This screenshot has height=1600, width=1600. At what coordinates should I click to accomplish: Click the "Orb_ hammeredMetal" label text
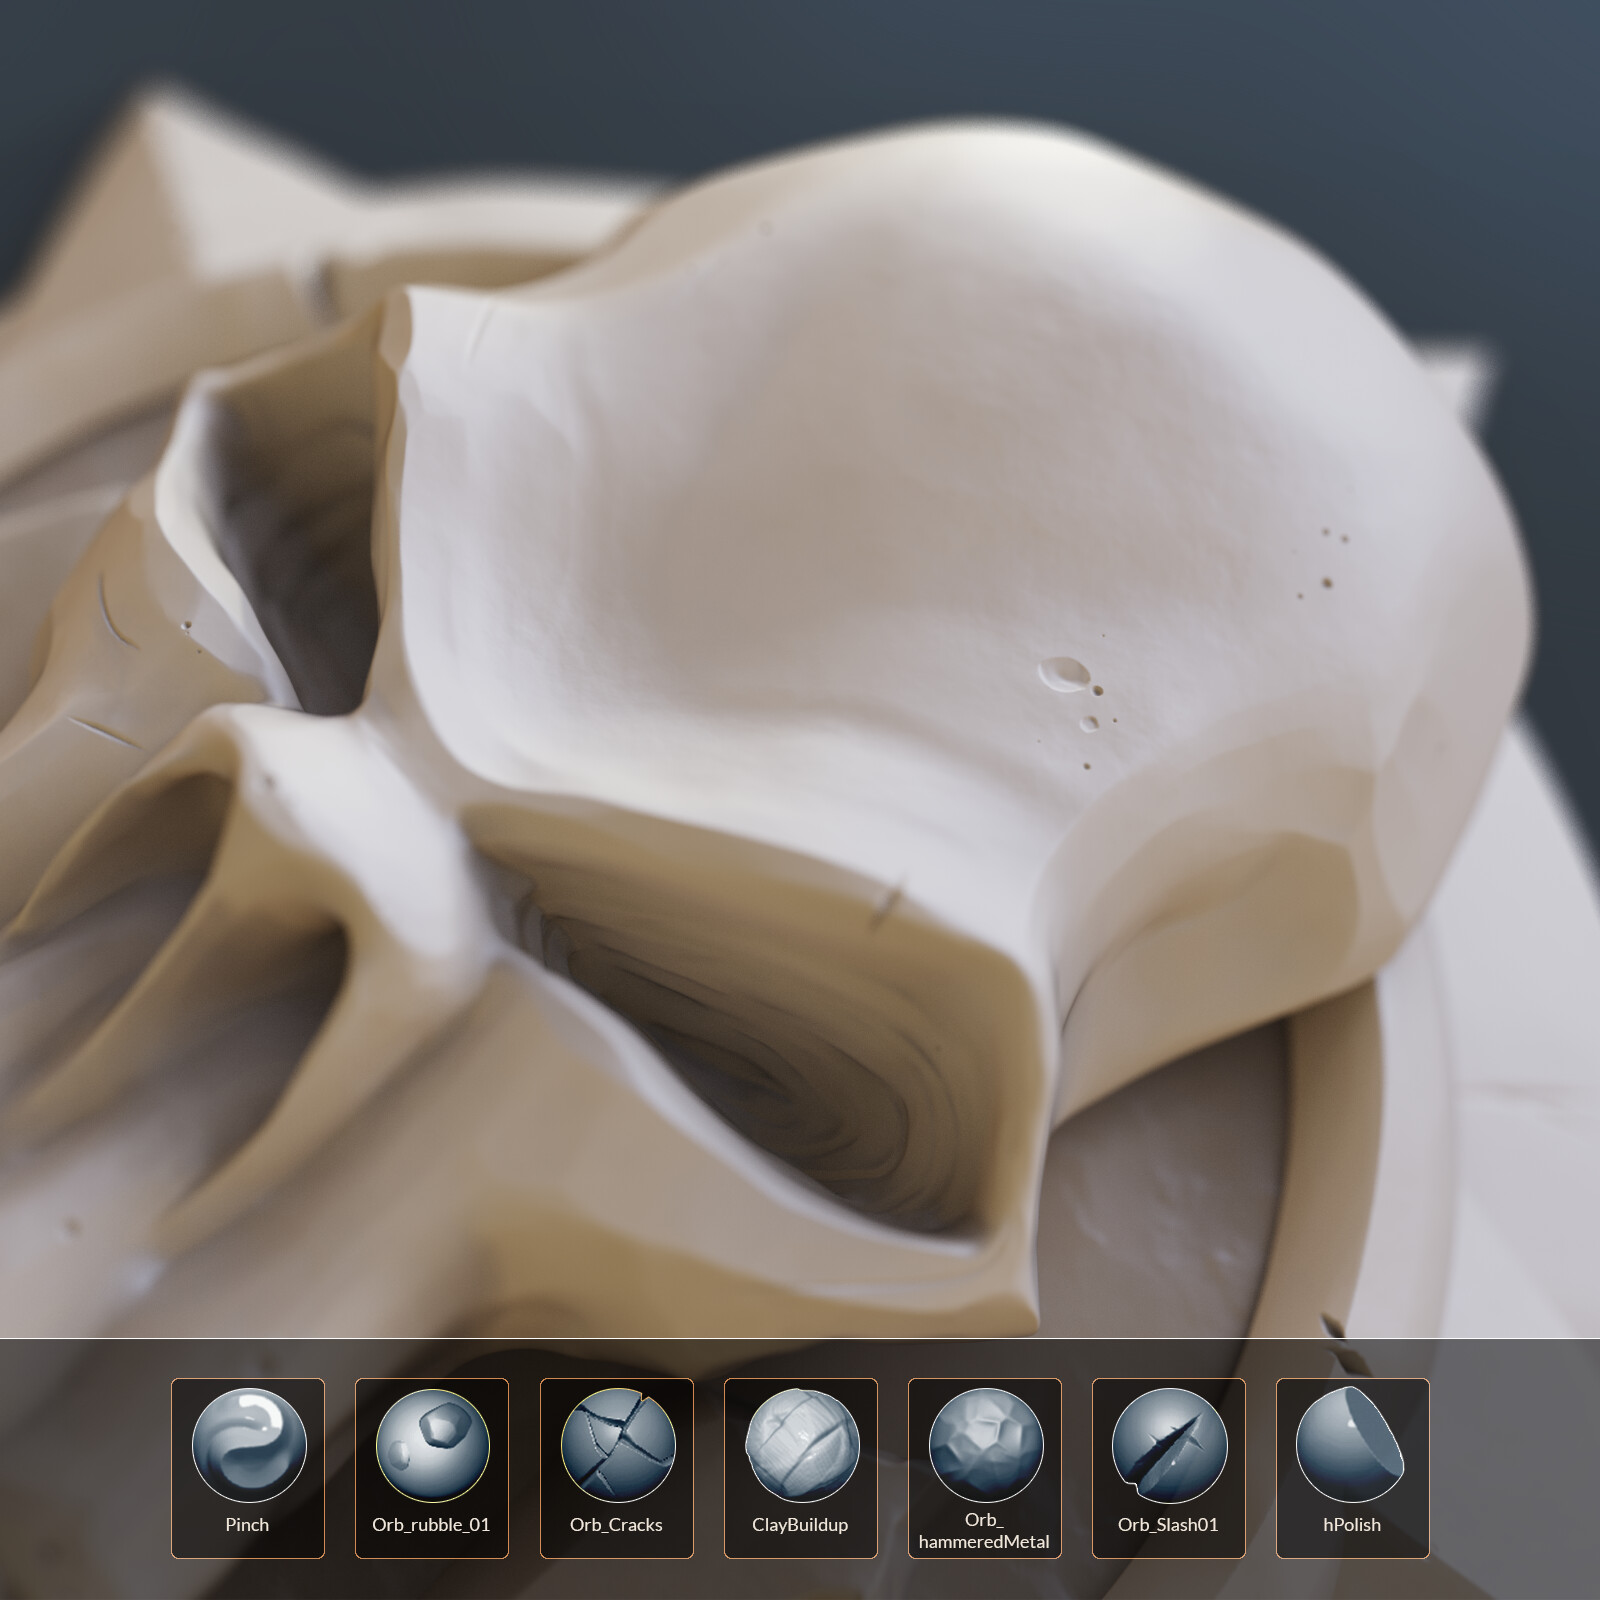(984, 1531)
